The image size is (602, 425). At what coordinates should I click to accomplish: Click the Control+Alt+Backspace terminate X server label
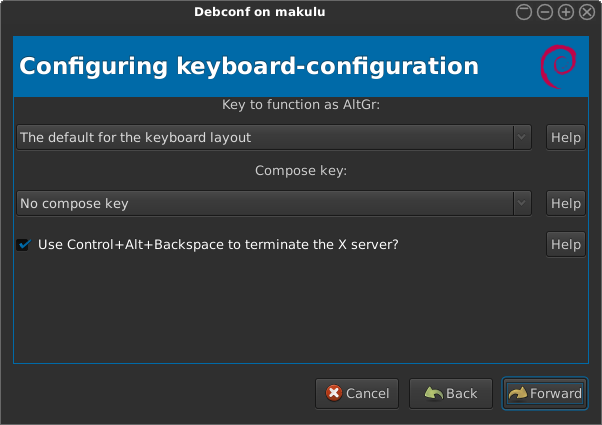pos(218,243)
